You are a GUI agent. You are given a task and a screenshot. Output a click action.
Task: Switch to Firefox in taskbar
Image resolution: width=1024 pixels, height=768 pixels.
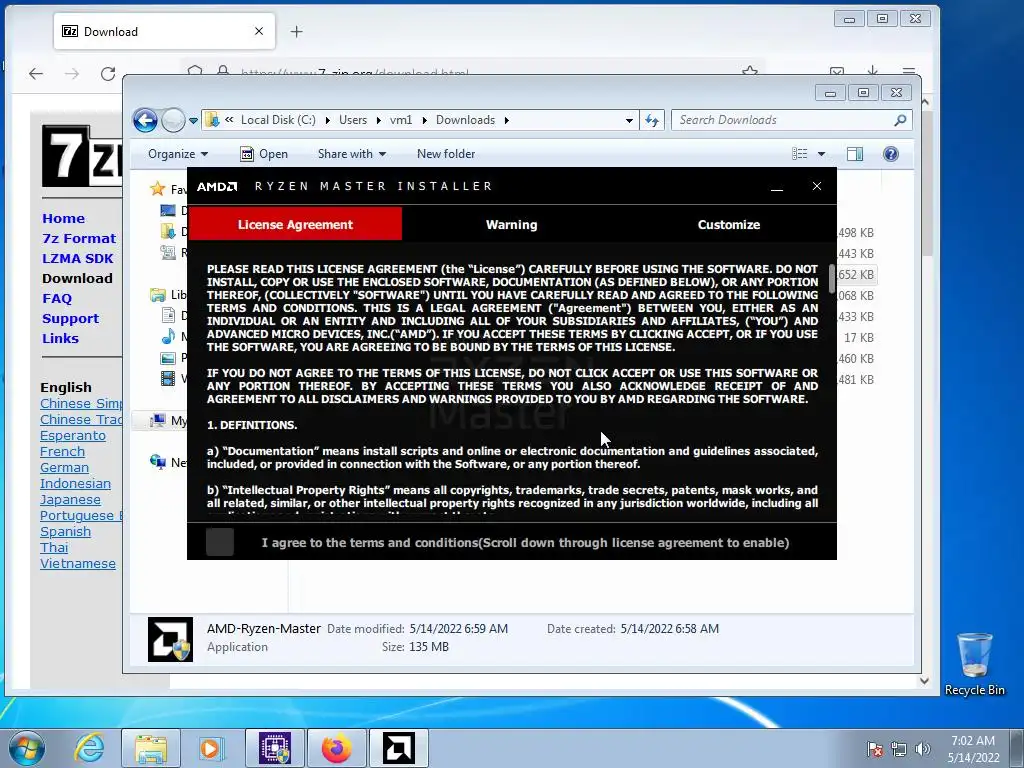point(336,748)
